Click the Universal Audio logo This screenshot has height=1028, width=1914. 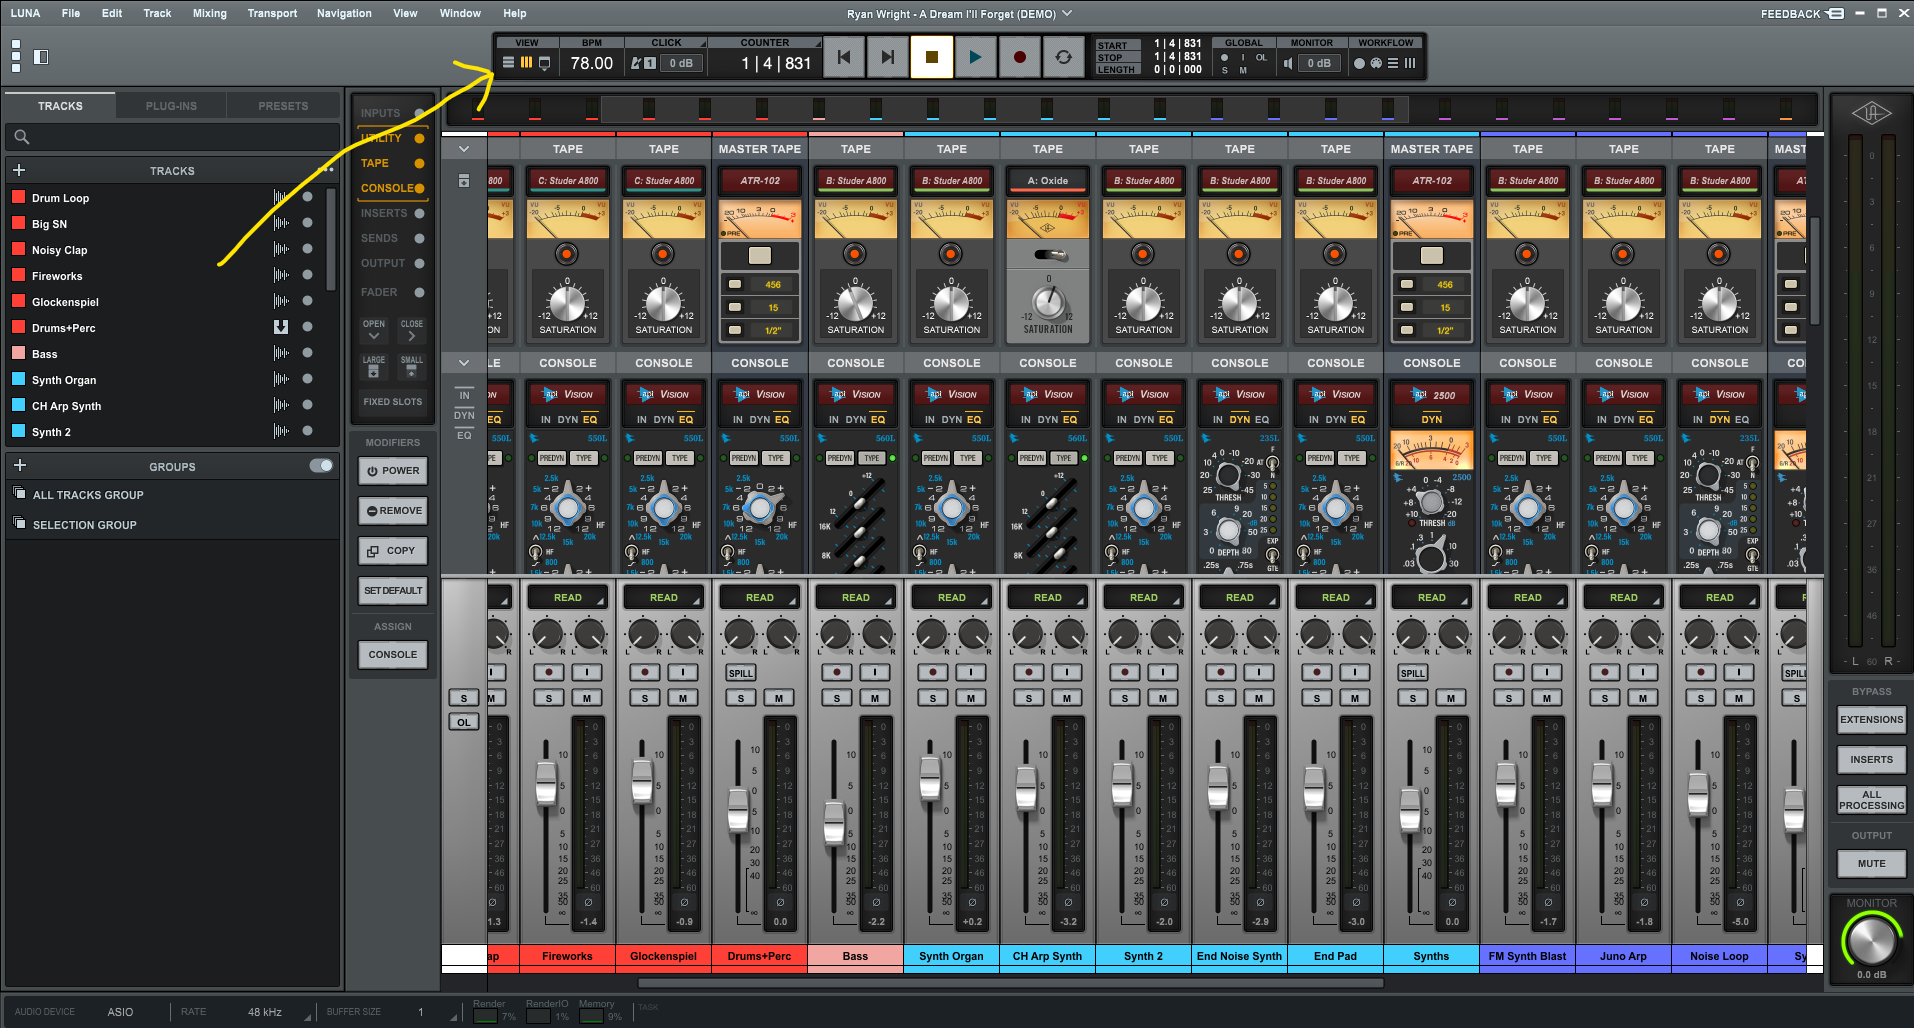click(x=1871, y=113)
